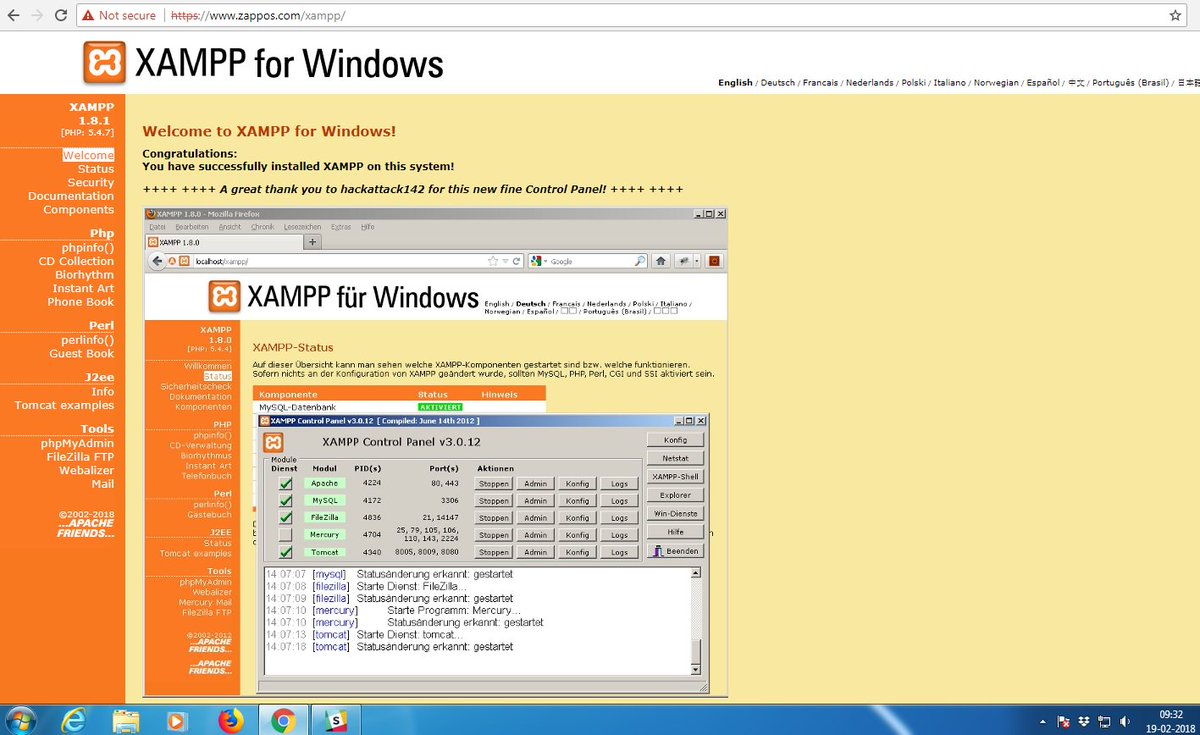Click the network tray icon
Viewport: 1200px width, 735px height.
[1105, 720]
